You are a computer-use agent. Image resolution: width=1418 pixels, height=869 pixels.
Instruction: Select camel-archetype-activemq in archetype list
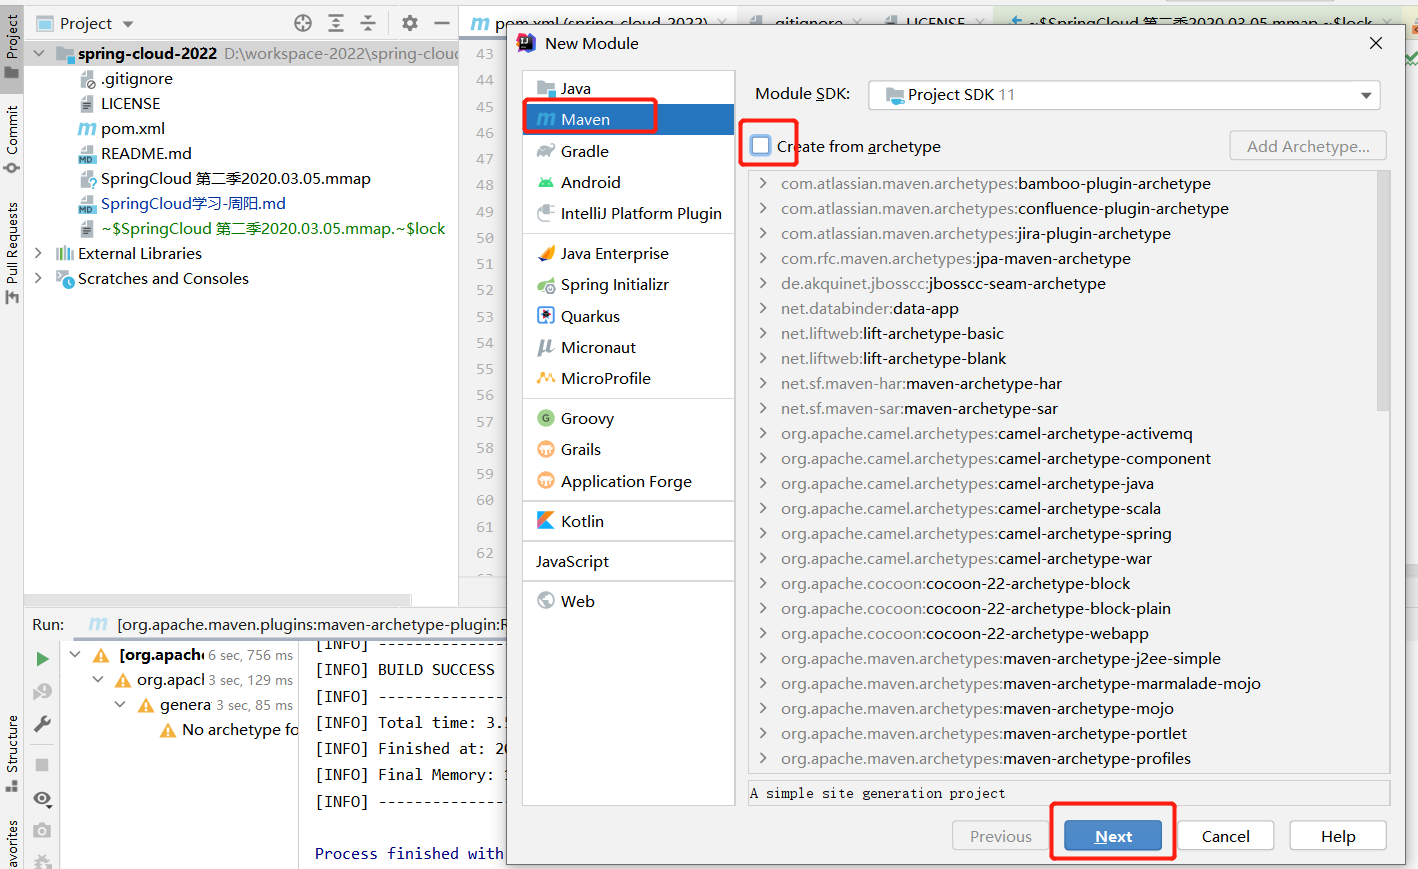pyautogui.click(x=987, y=433)
